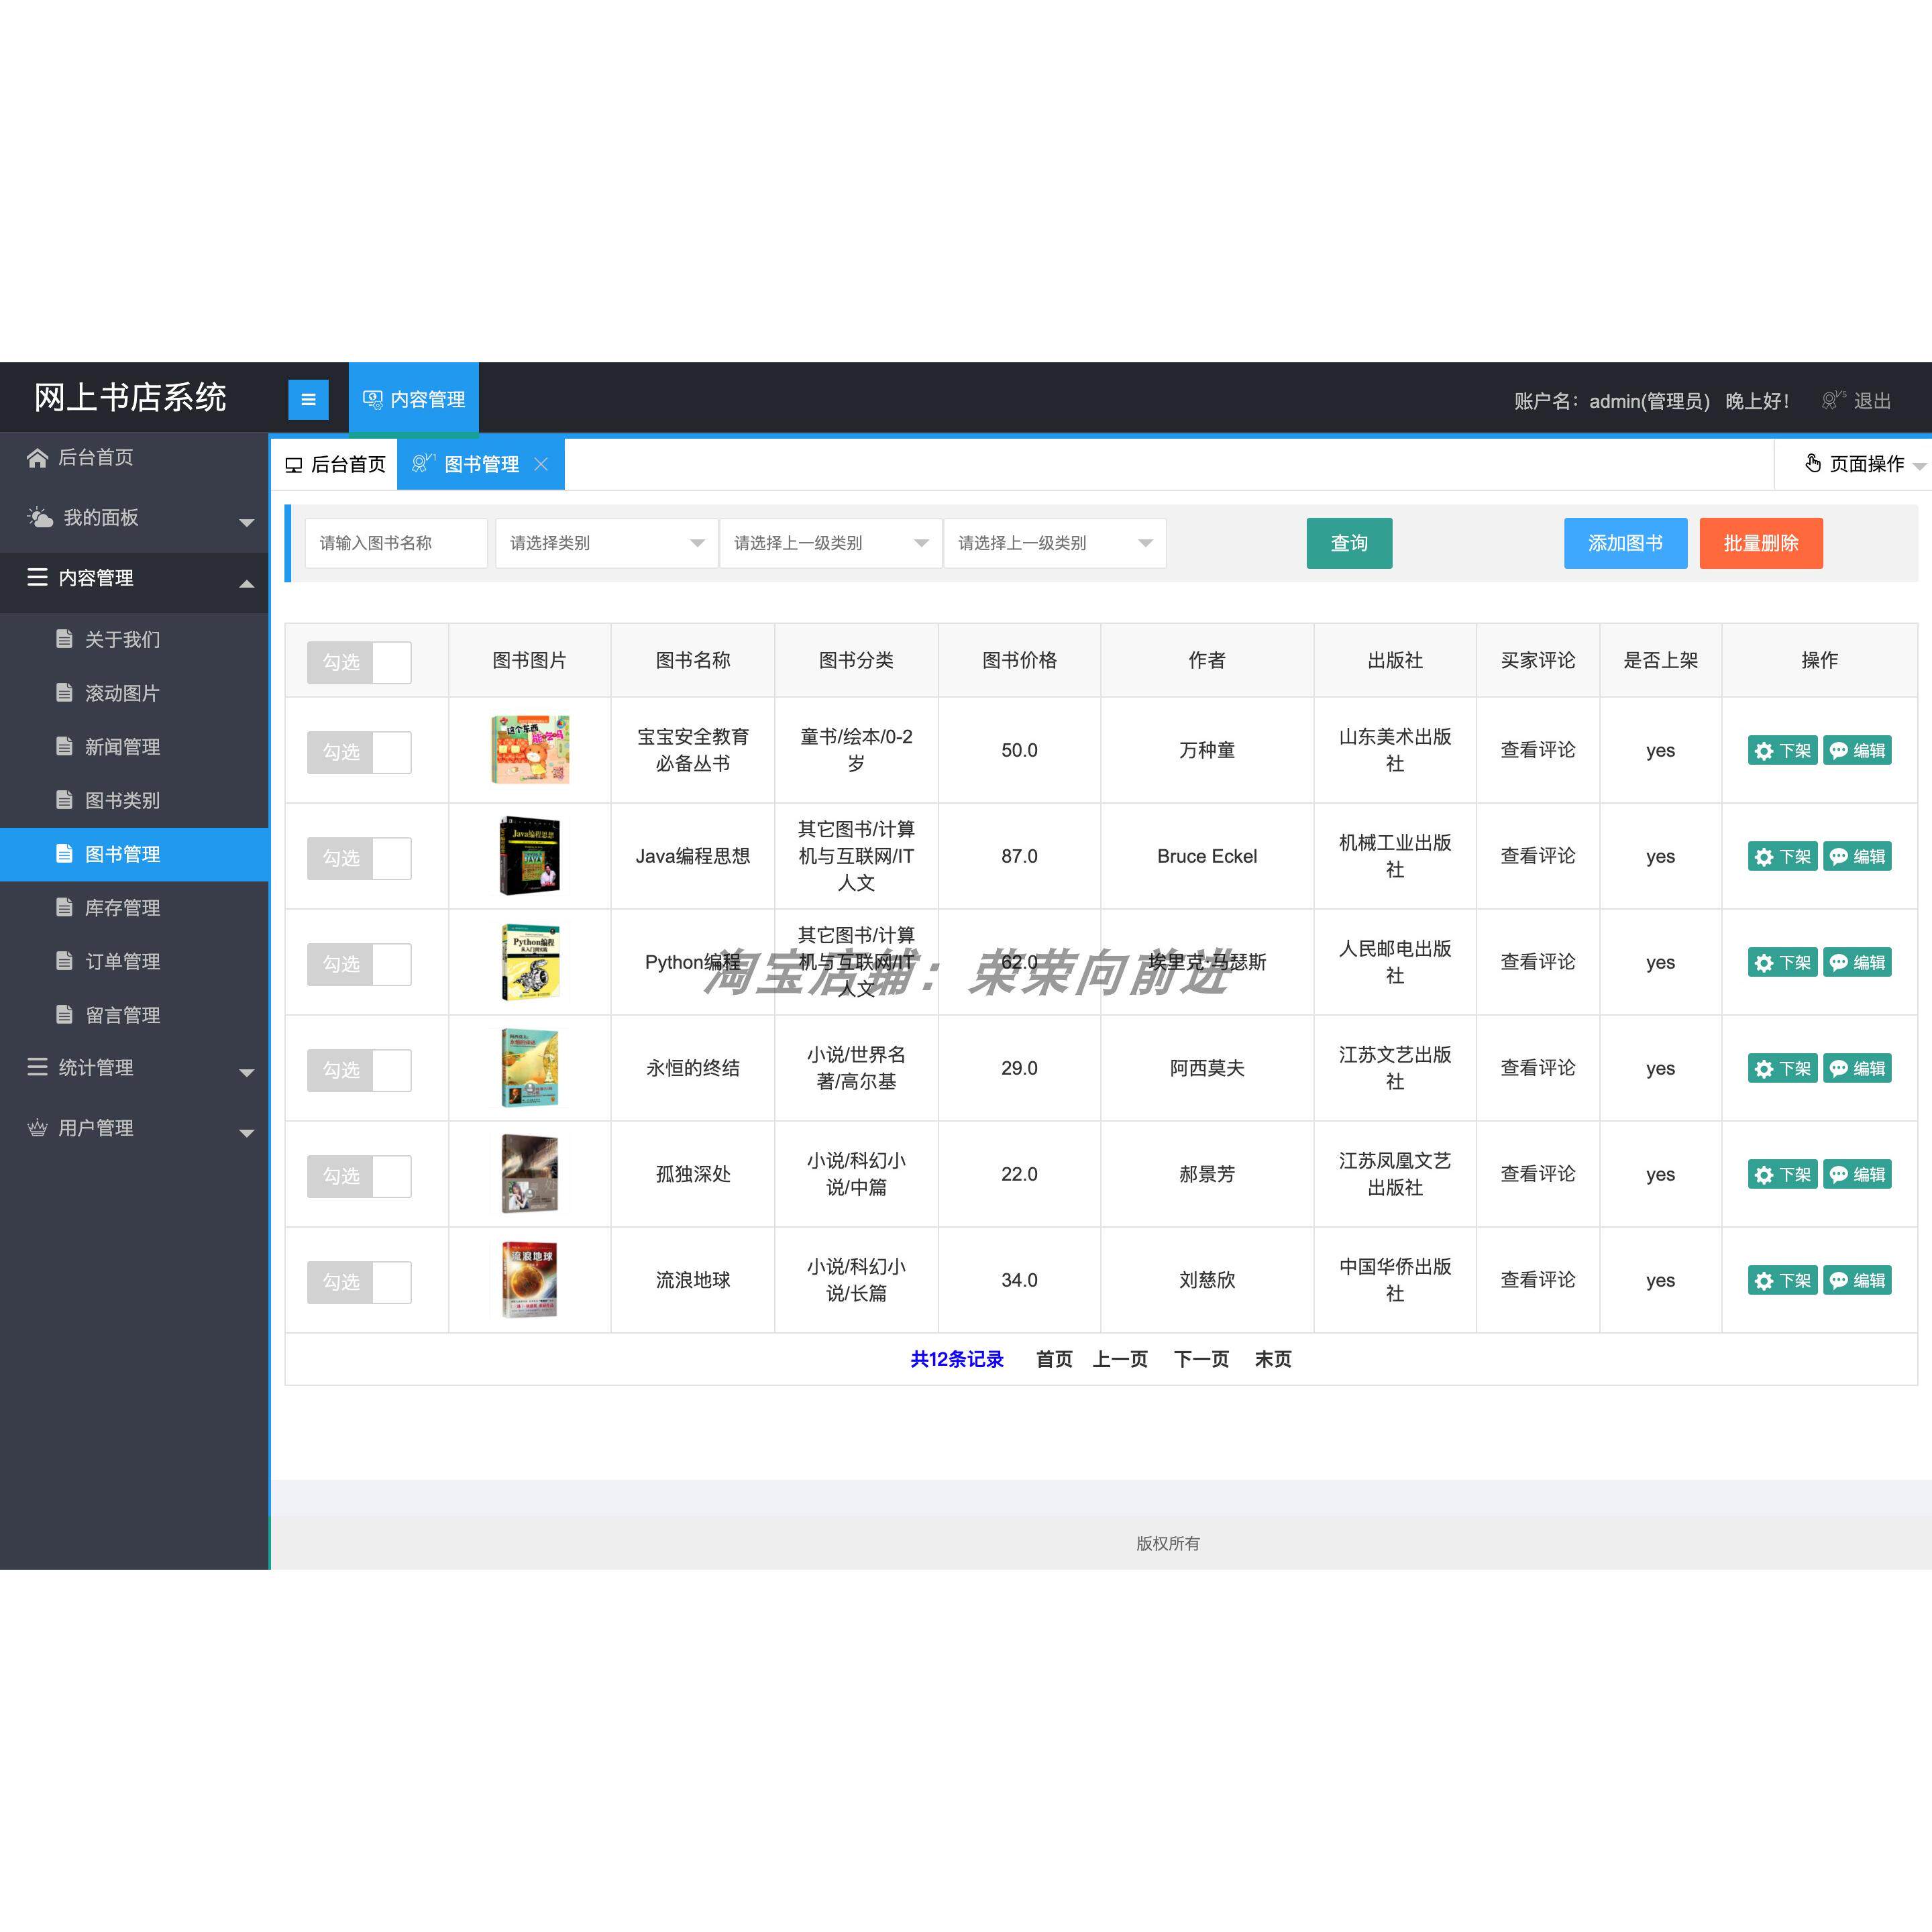Click document icon beside 库存管理
The height and width of the screenshot is (1932, 1932).
(65, 907)
